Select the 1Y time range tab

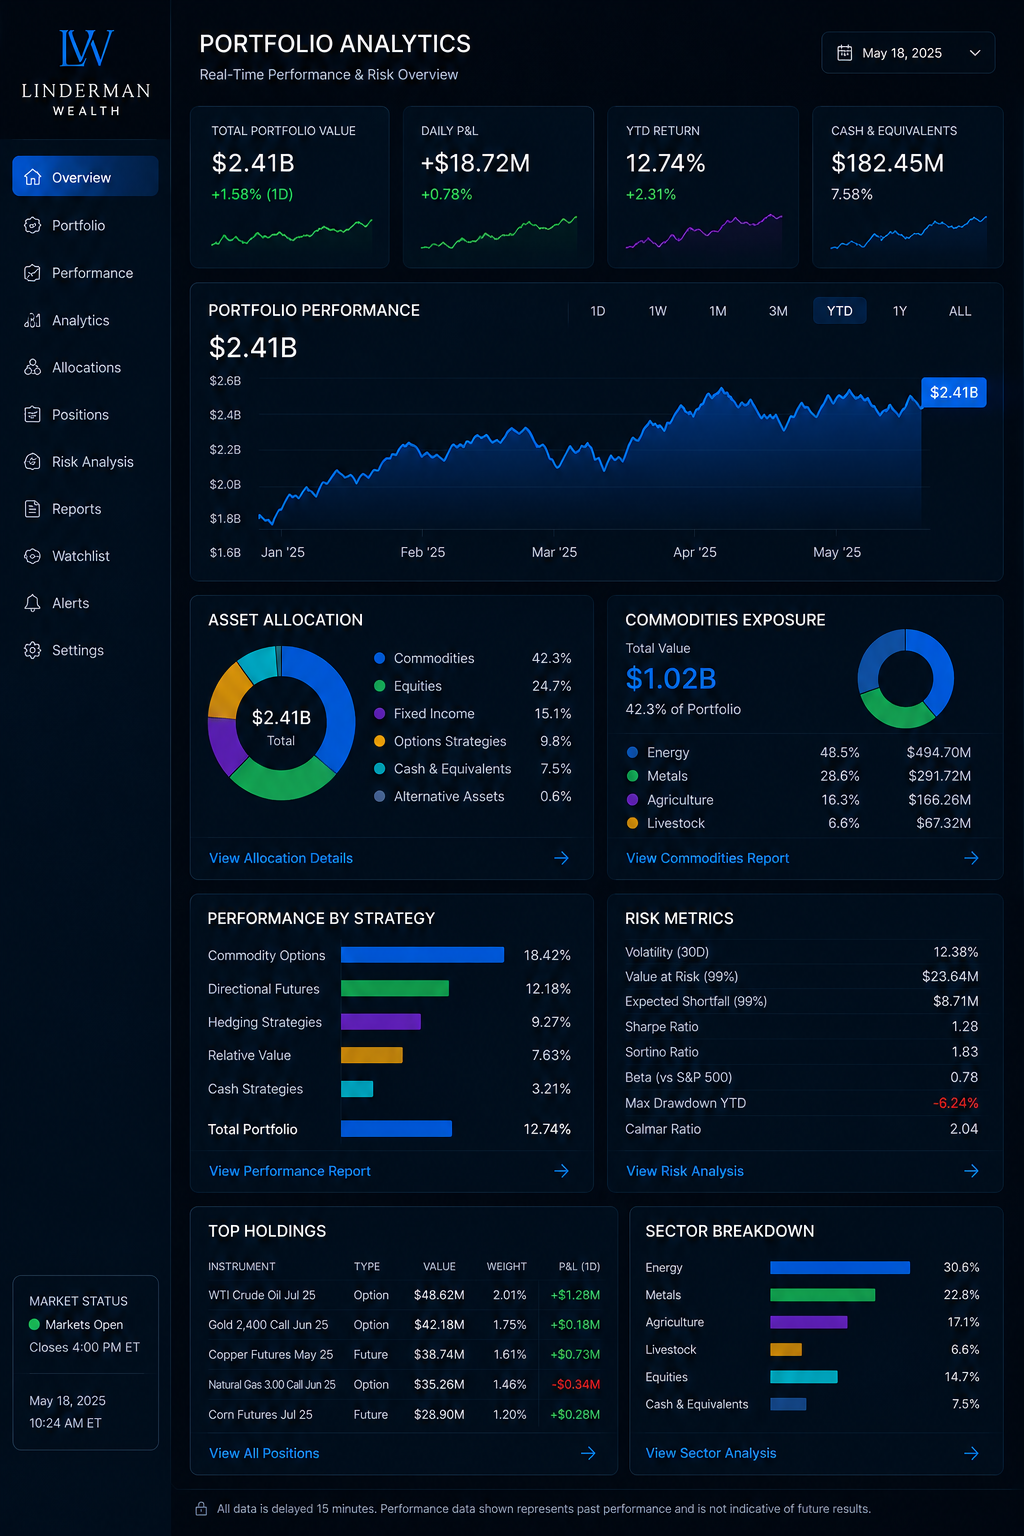click(900, 311)
